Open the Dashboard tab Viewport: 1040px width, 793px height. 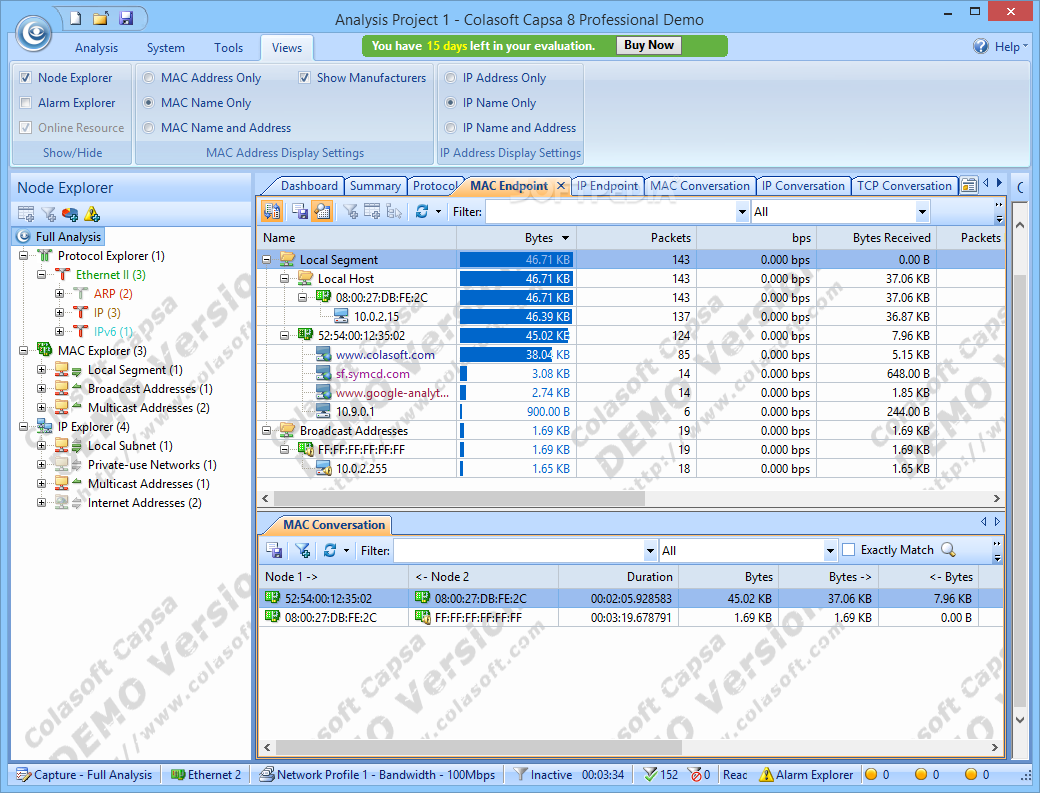click(309, 186)
